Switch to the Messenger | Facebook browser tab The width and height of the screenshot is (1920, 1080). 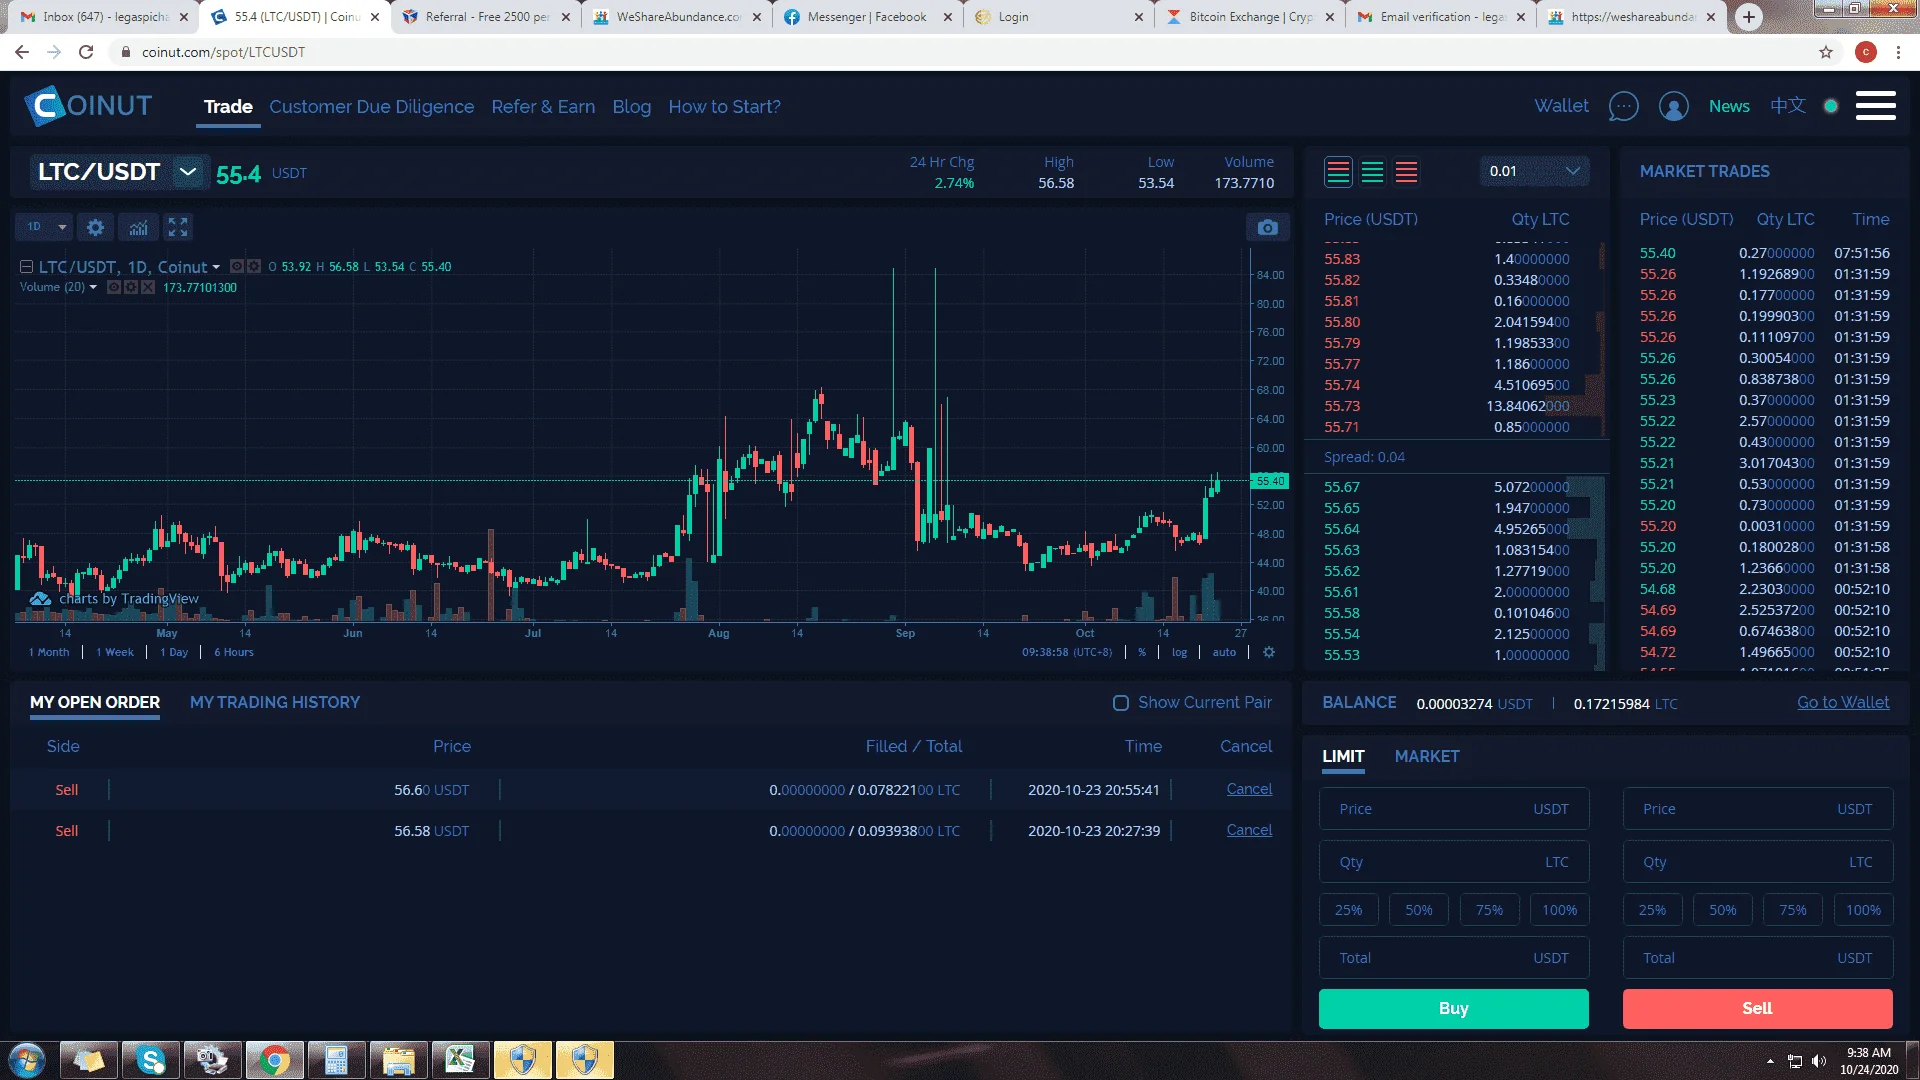tap(868, 17)
